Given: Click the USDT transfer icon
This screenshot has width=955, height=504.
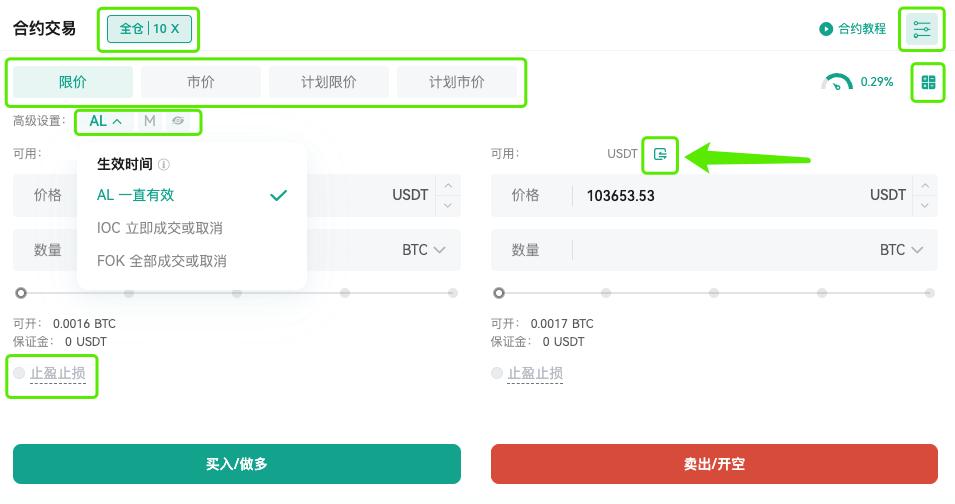Looking at the screenshot, I should pos(660,155).
